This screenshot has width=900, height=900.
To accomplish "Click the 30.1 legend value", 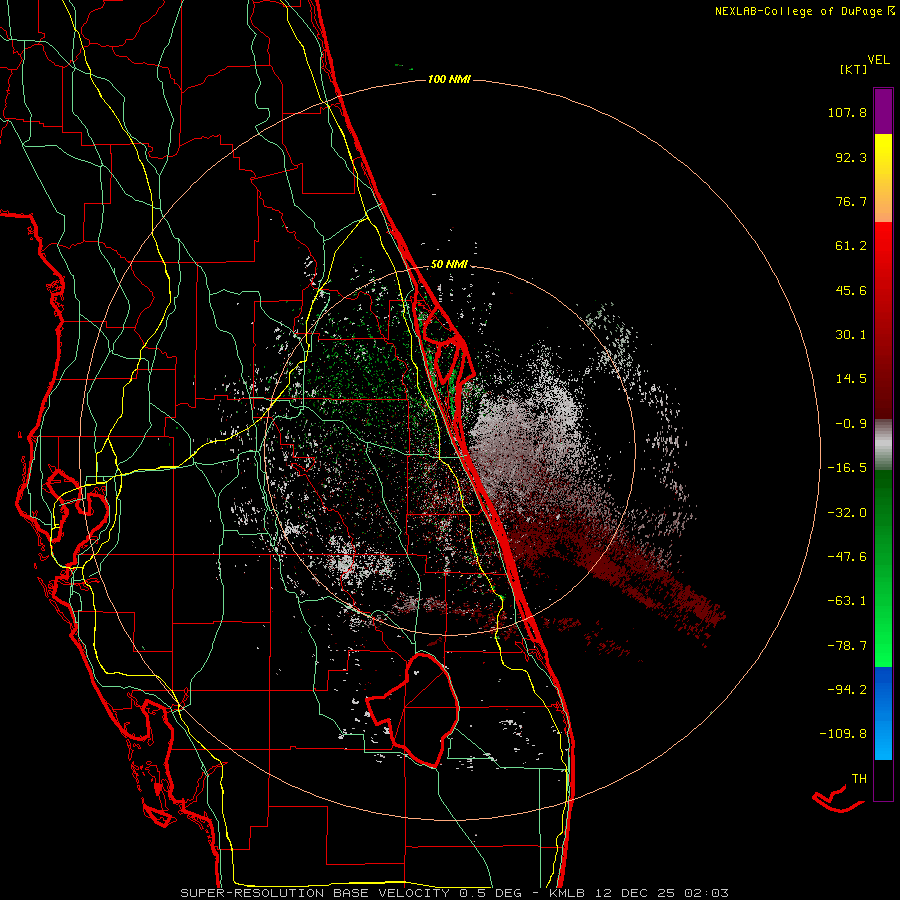I will pyautogui.click(x=851, y=335).
